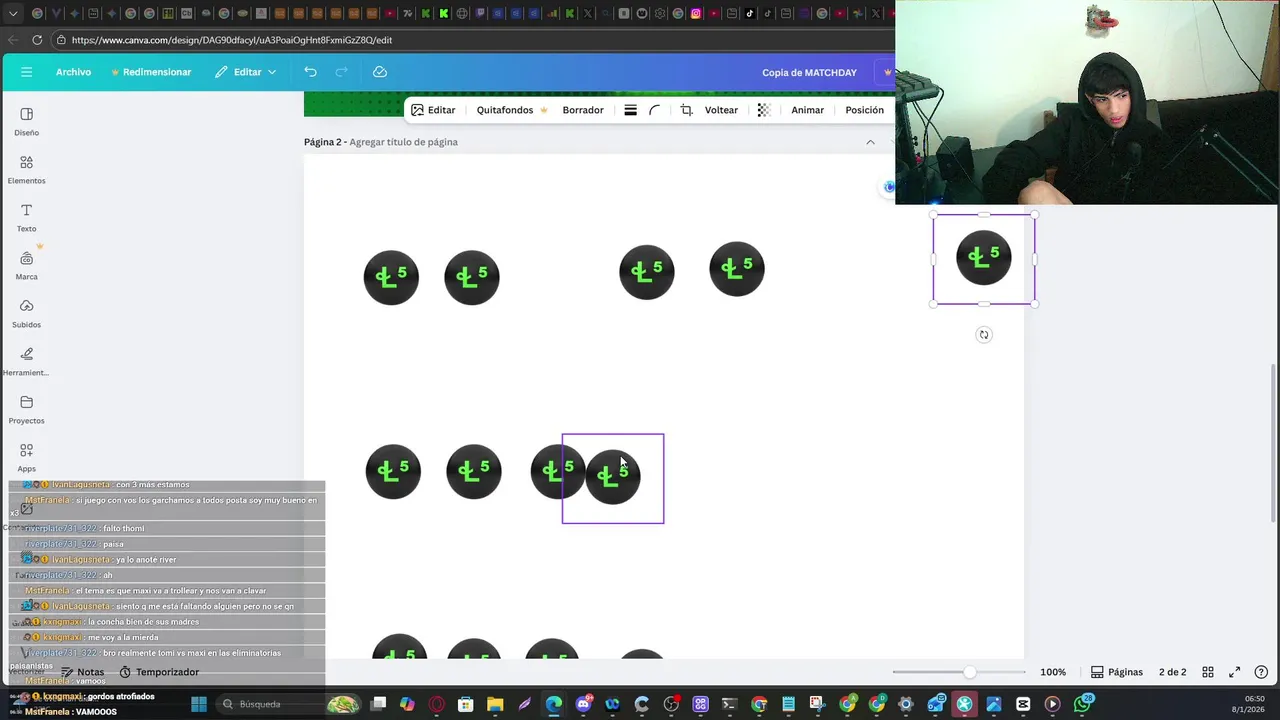Open the Redimensionar option

click(151, 72)
